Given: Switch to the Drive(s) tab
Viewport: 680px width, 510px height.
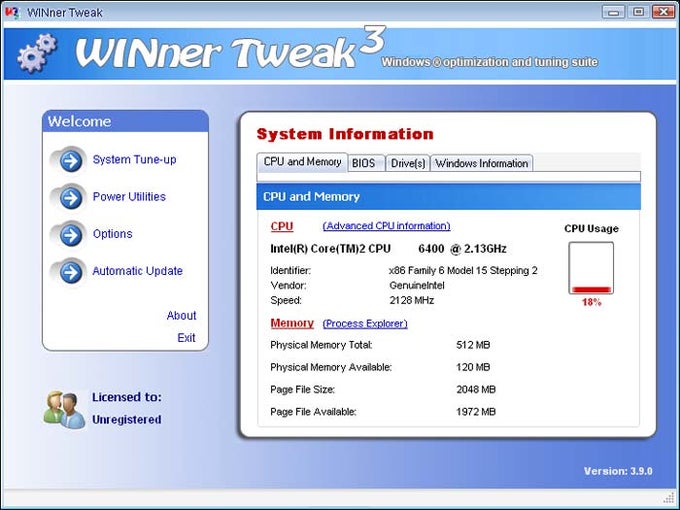Looking at the screenshot, I should click(x=408, y=163).
